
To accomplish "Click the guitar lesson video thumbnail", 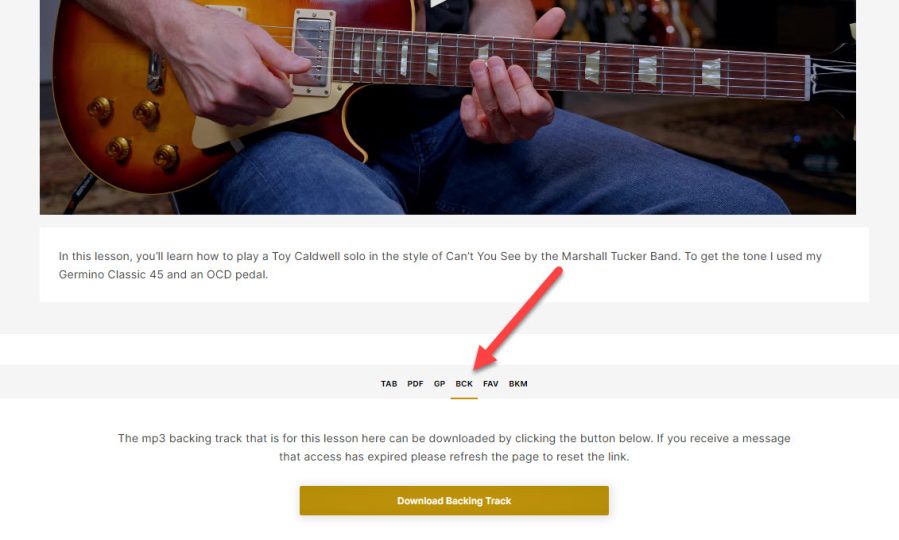I will (448, 107).
